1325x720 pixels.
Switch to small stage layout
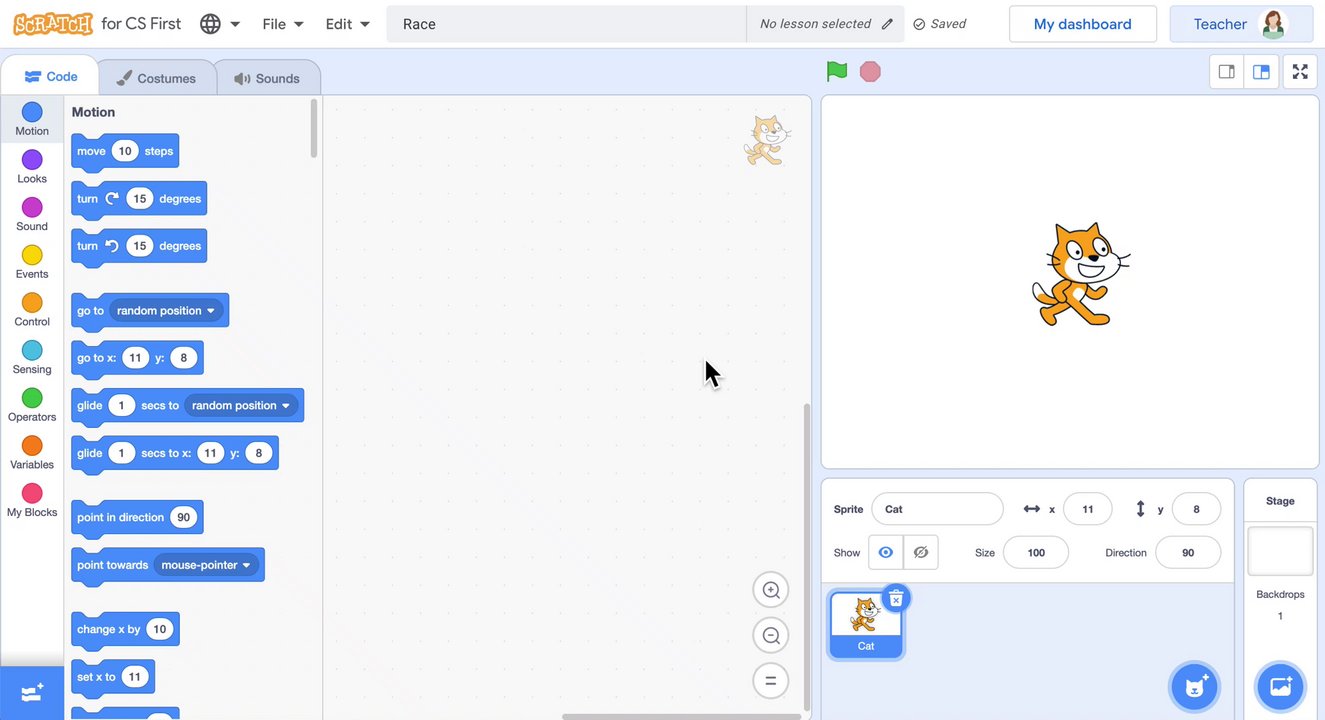tap(1227, 72)
